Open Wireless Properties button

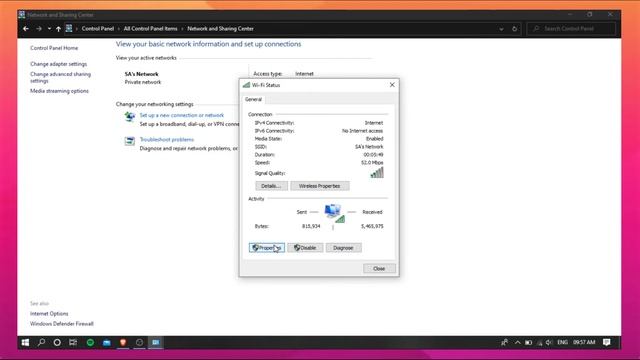(x=319, y=186)
